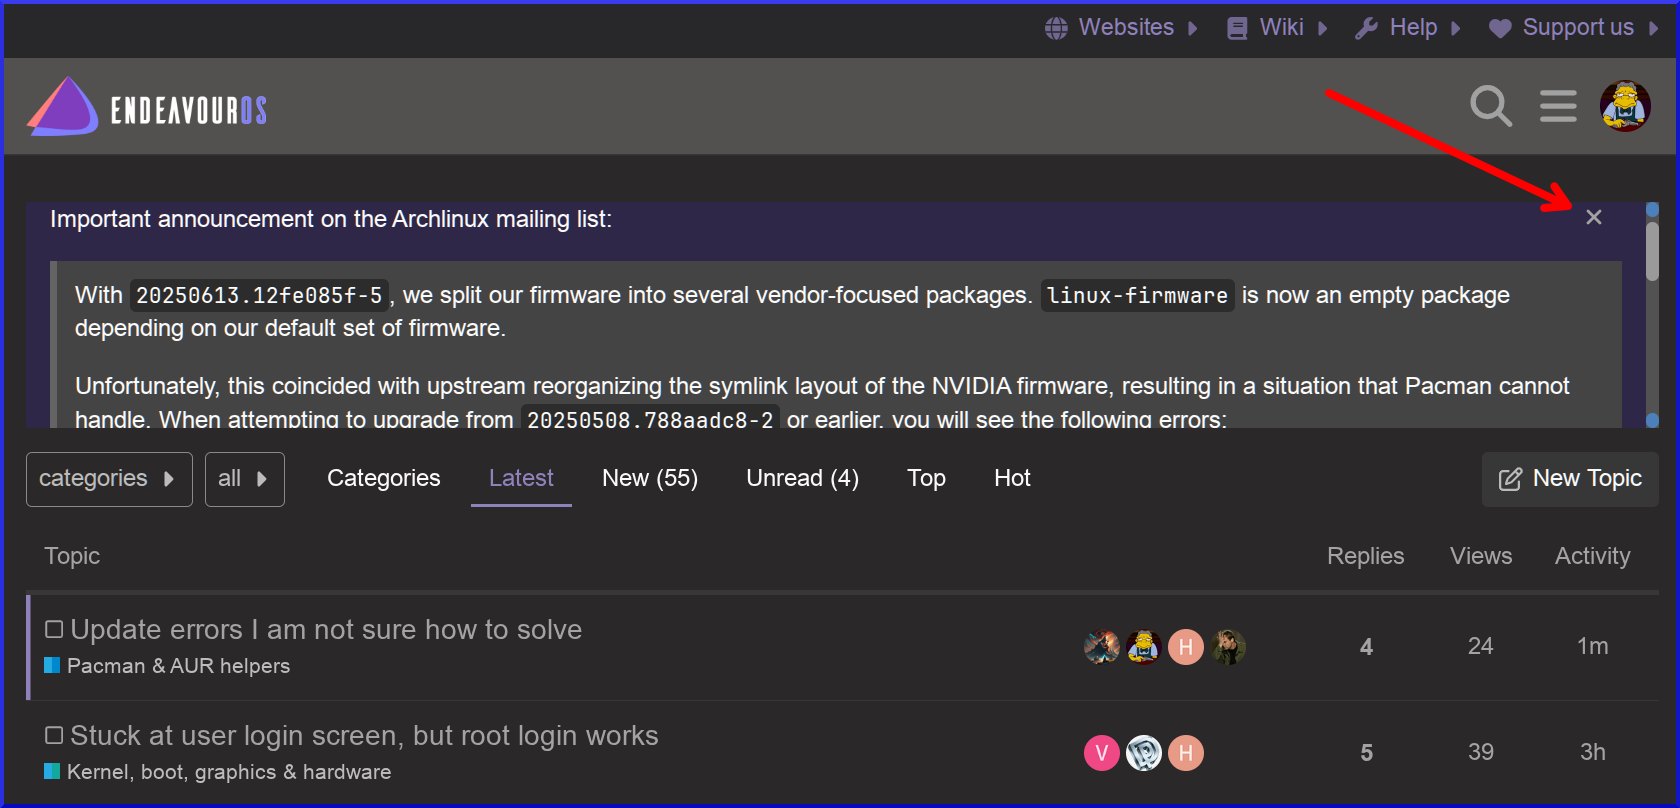Switch to the New (55) tab
The image size is (1680, 808).
[x=650, y=478]
